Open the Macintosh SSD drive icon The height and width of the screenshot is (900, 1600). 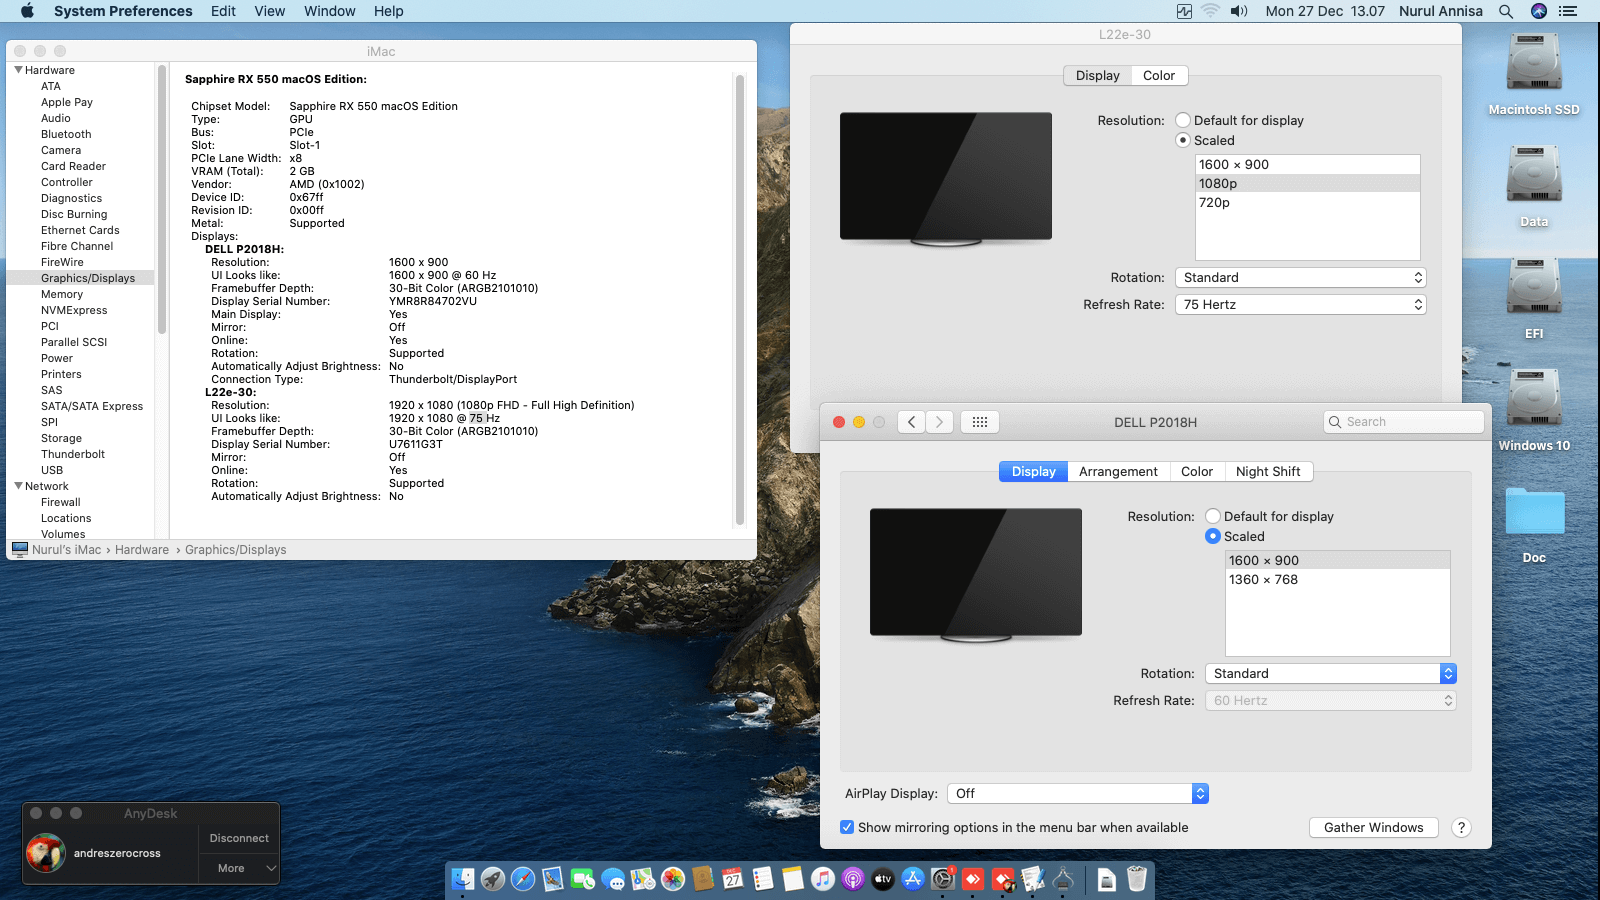tap(1533, 64)
